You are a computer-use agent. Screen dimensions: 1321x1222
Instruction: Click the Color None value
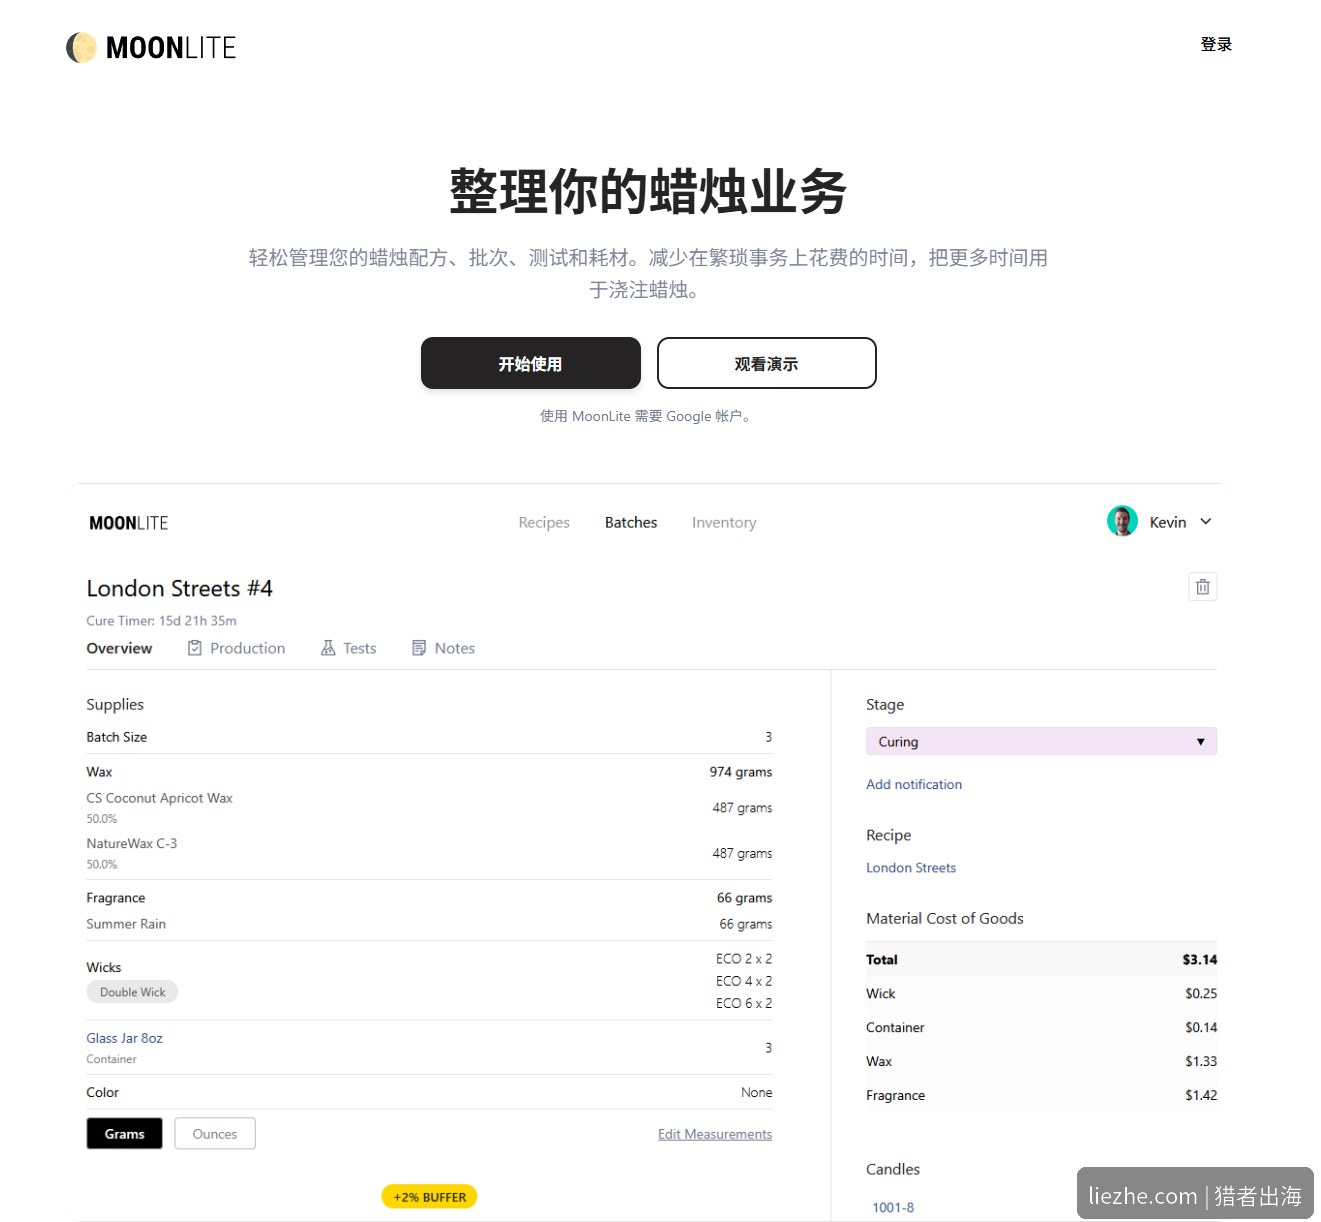tap(756, 1092)
